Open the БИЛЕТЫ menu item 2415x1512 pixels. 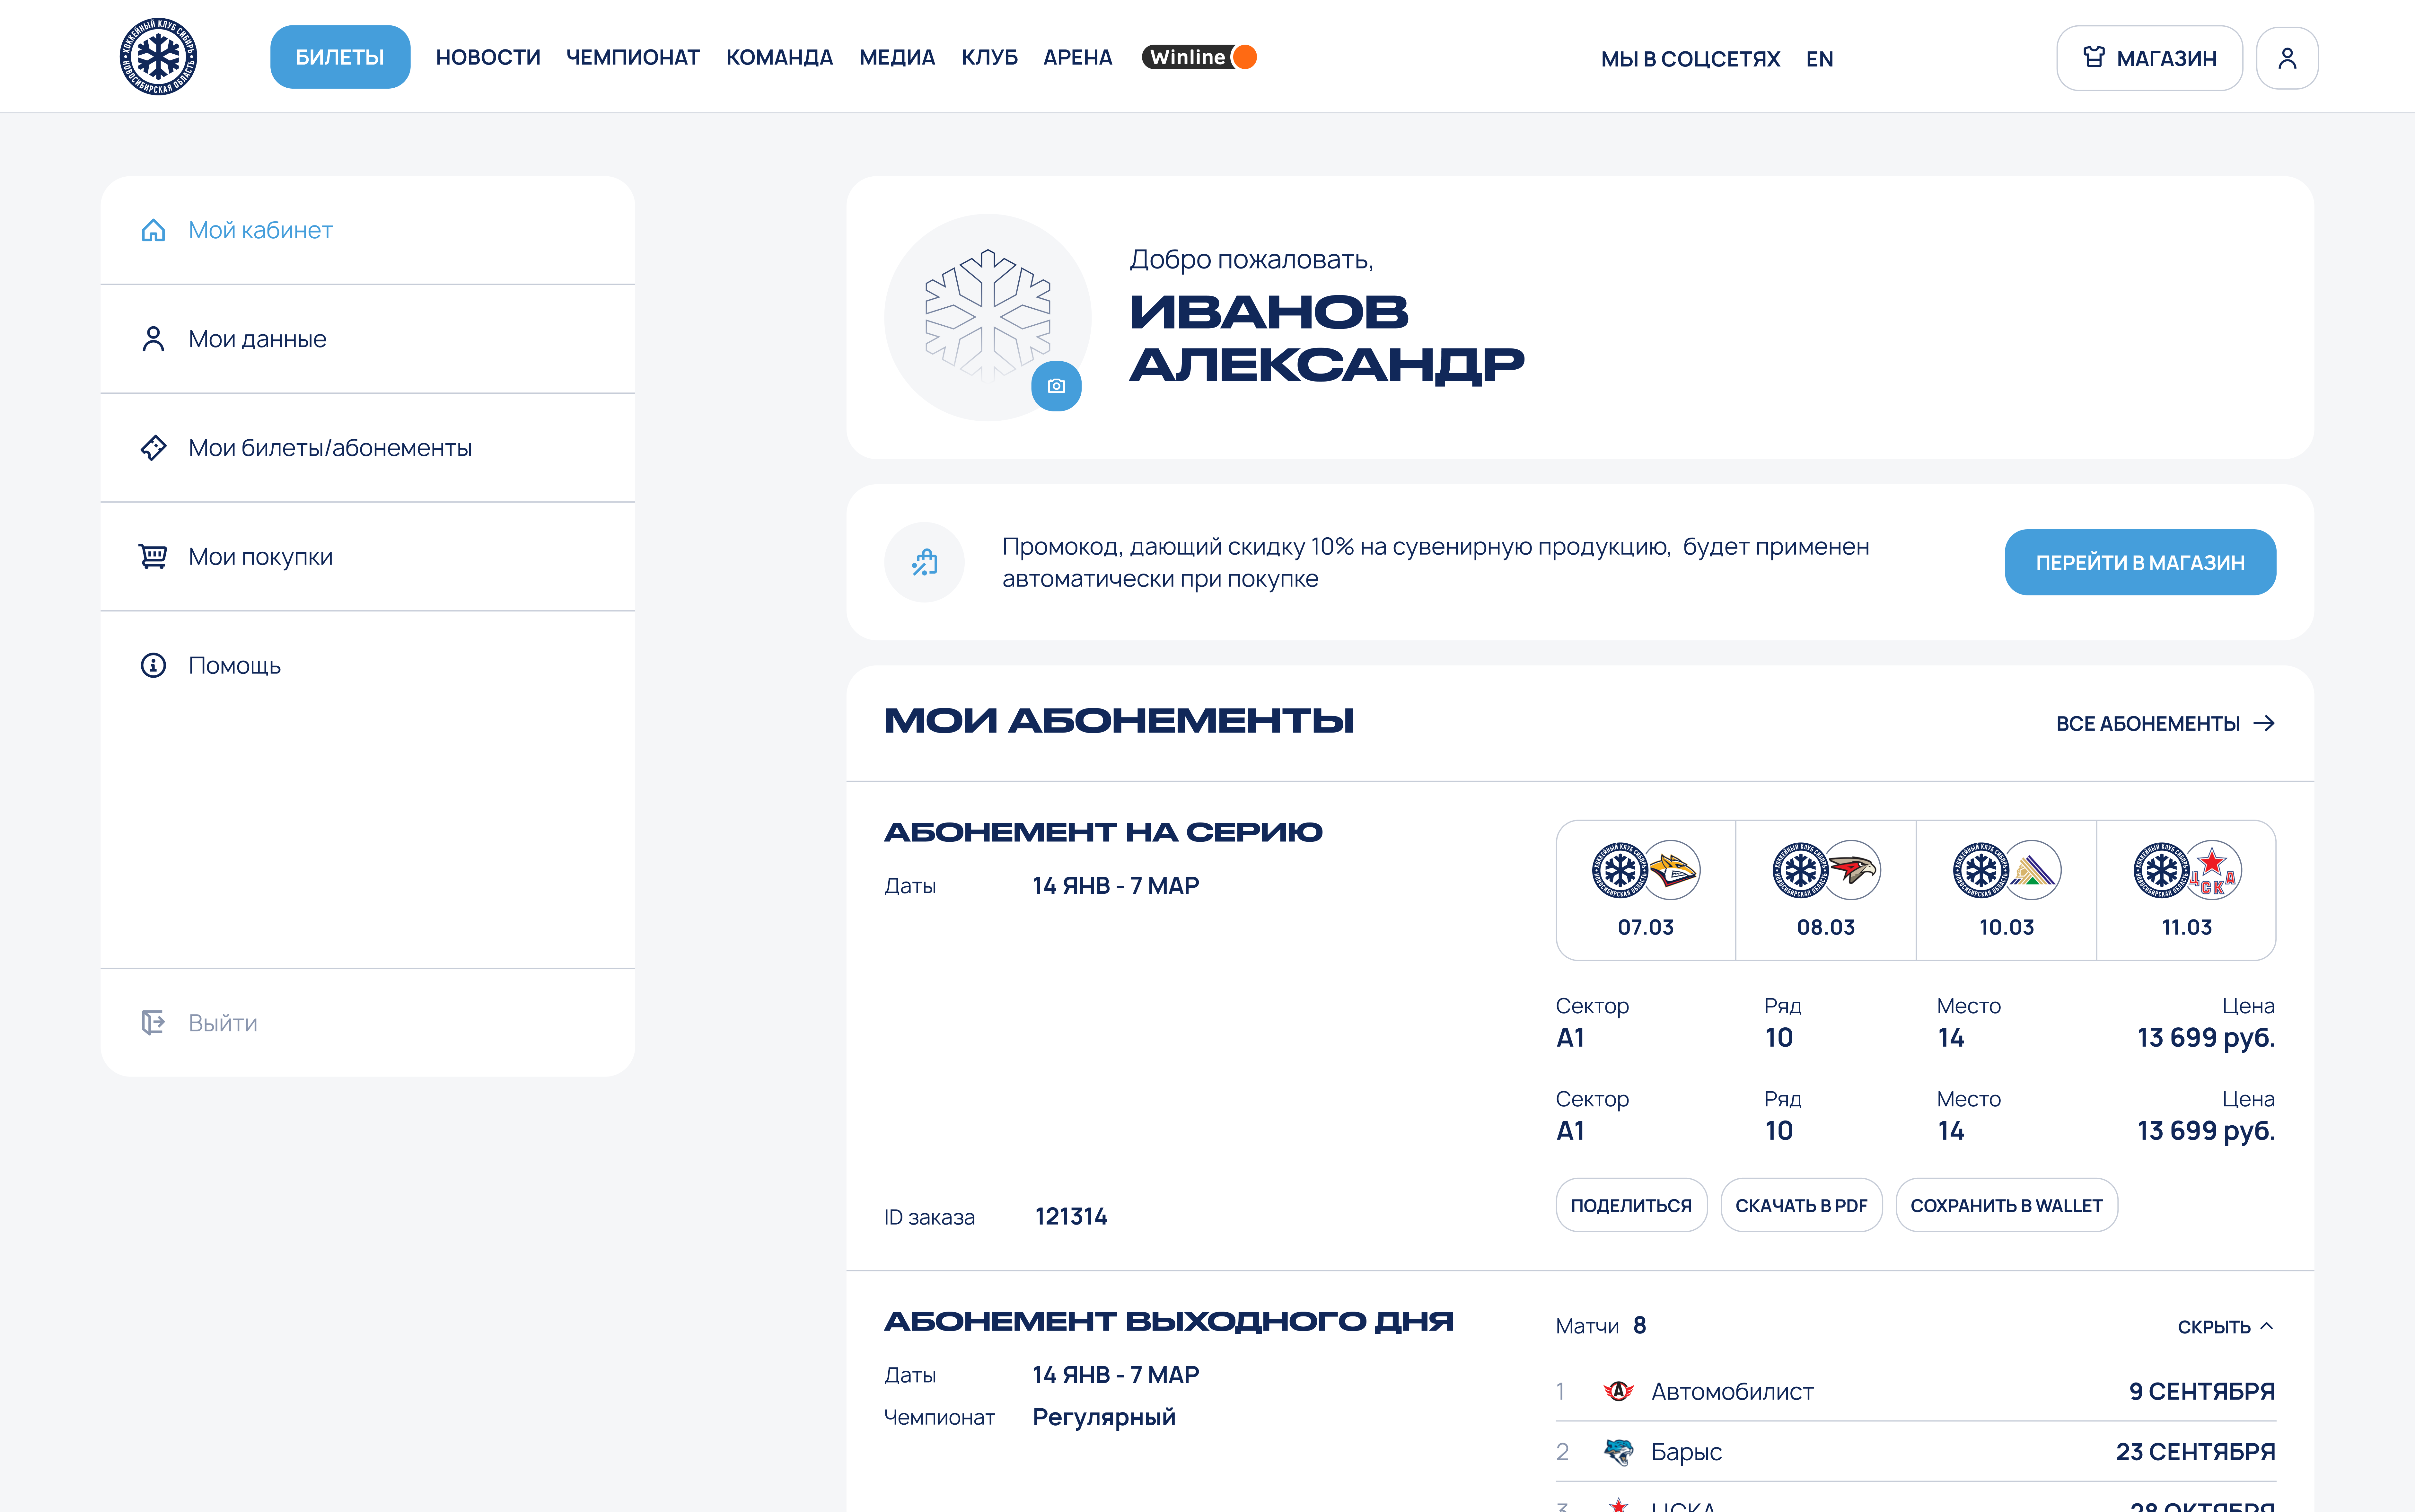340,57
